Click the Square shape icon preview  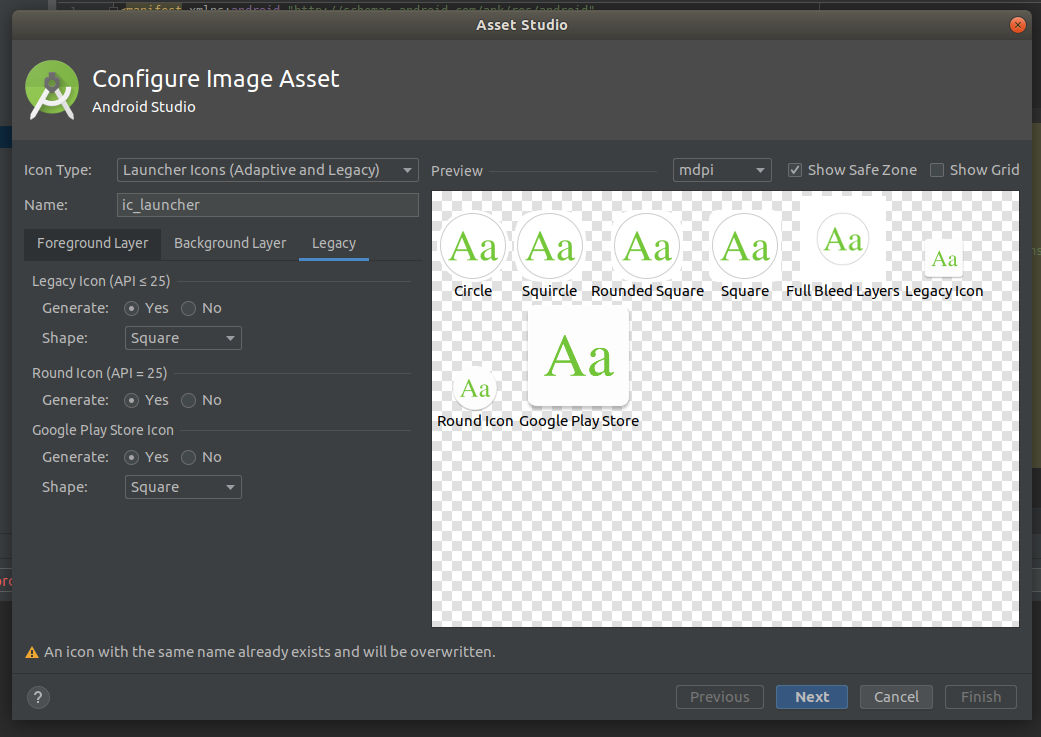point(745,245)
